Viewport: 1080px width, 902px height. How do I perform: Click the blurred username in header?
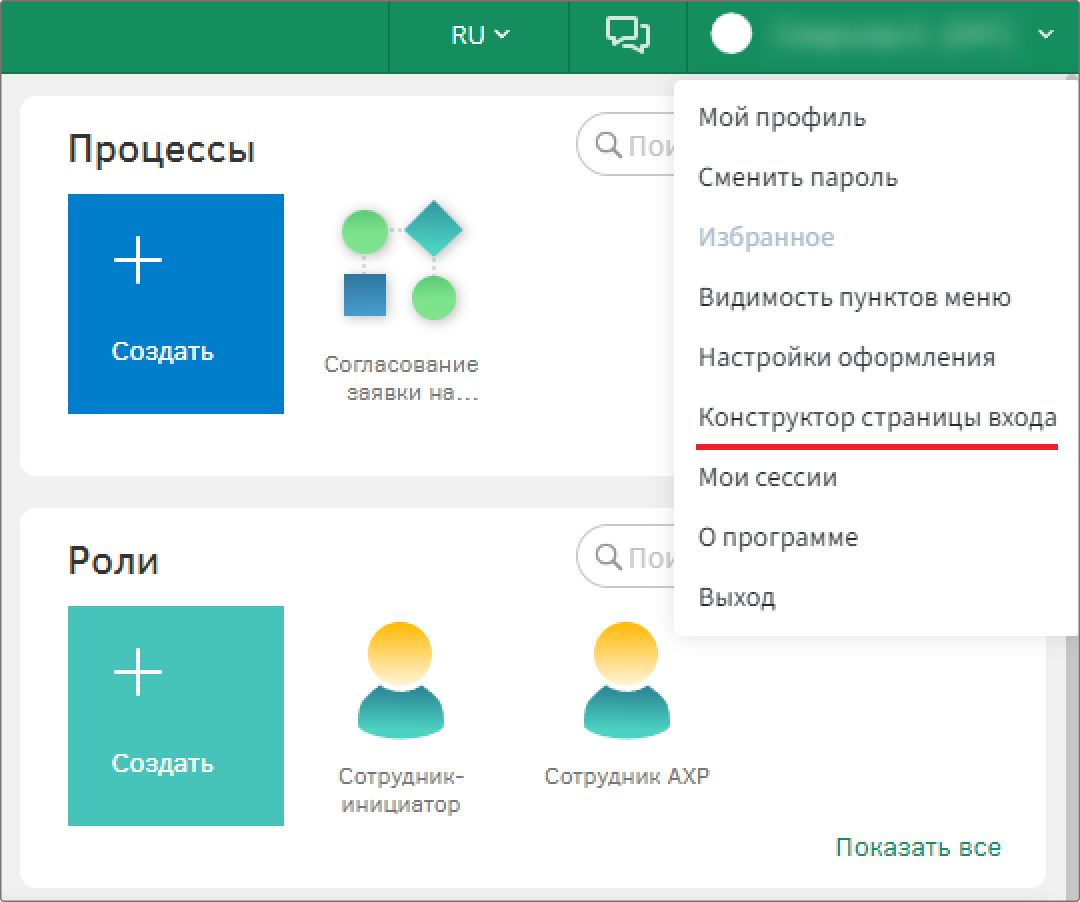pyautogui.click(x=895, y=34)
